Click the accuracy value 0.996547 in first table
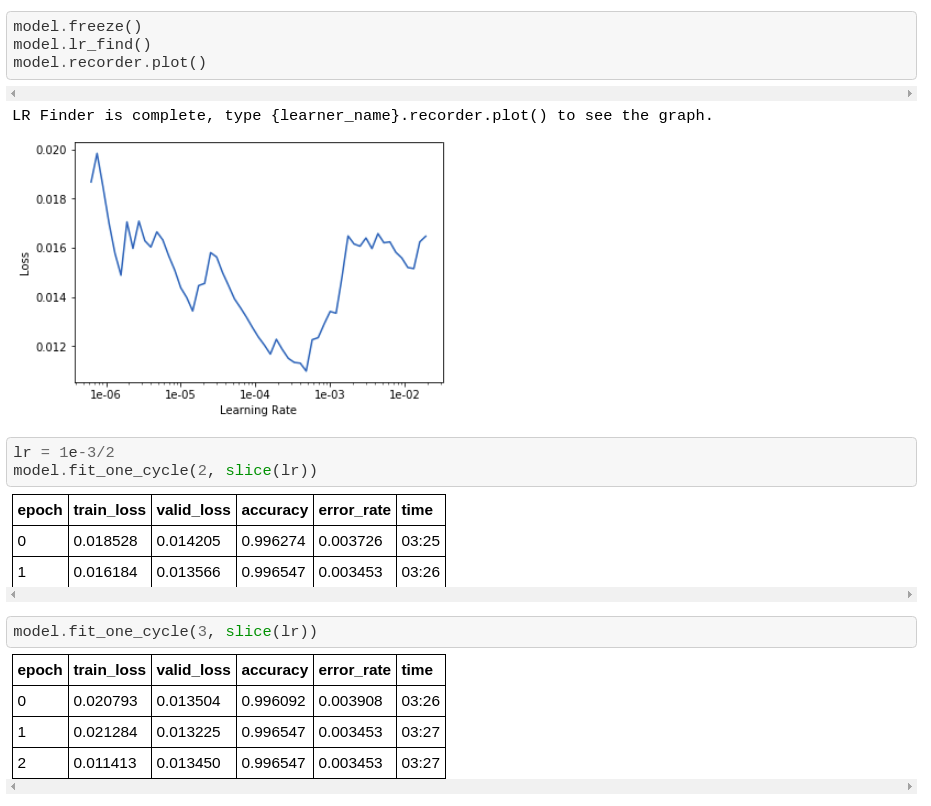 point(274,572)
